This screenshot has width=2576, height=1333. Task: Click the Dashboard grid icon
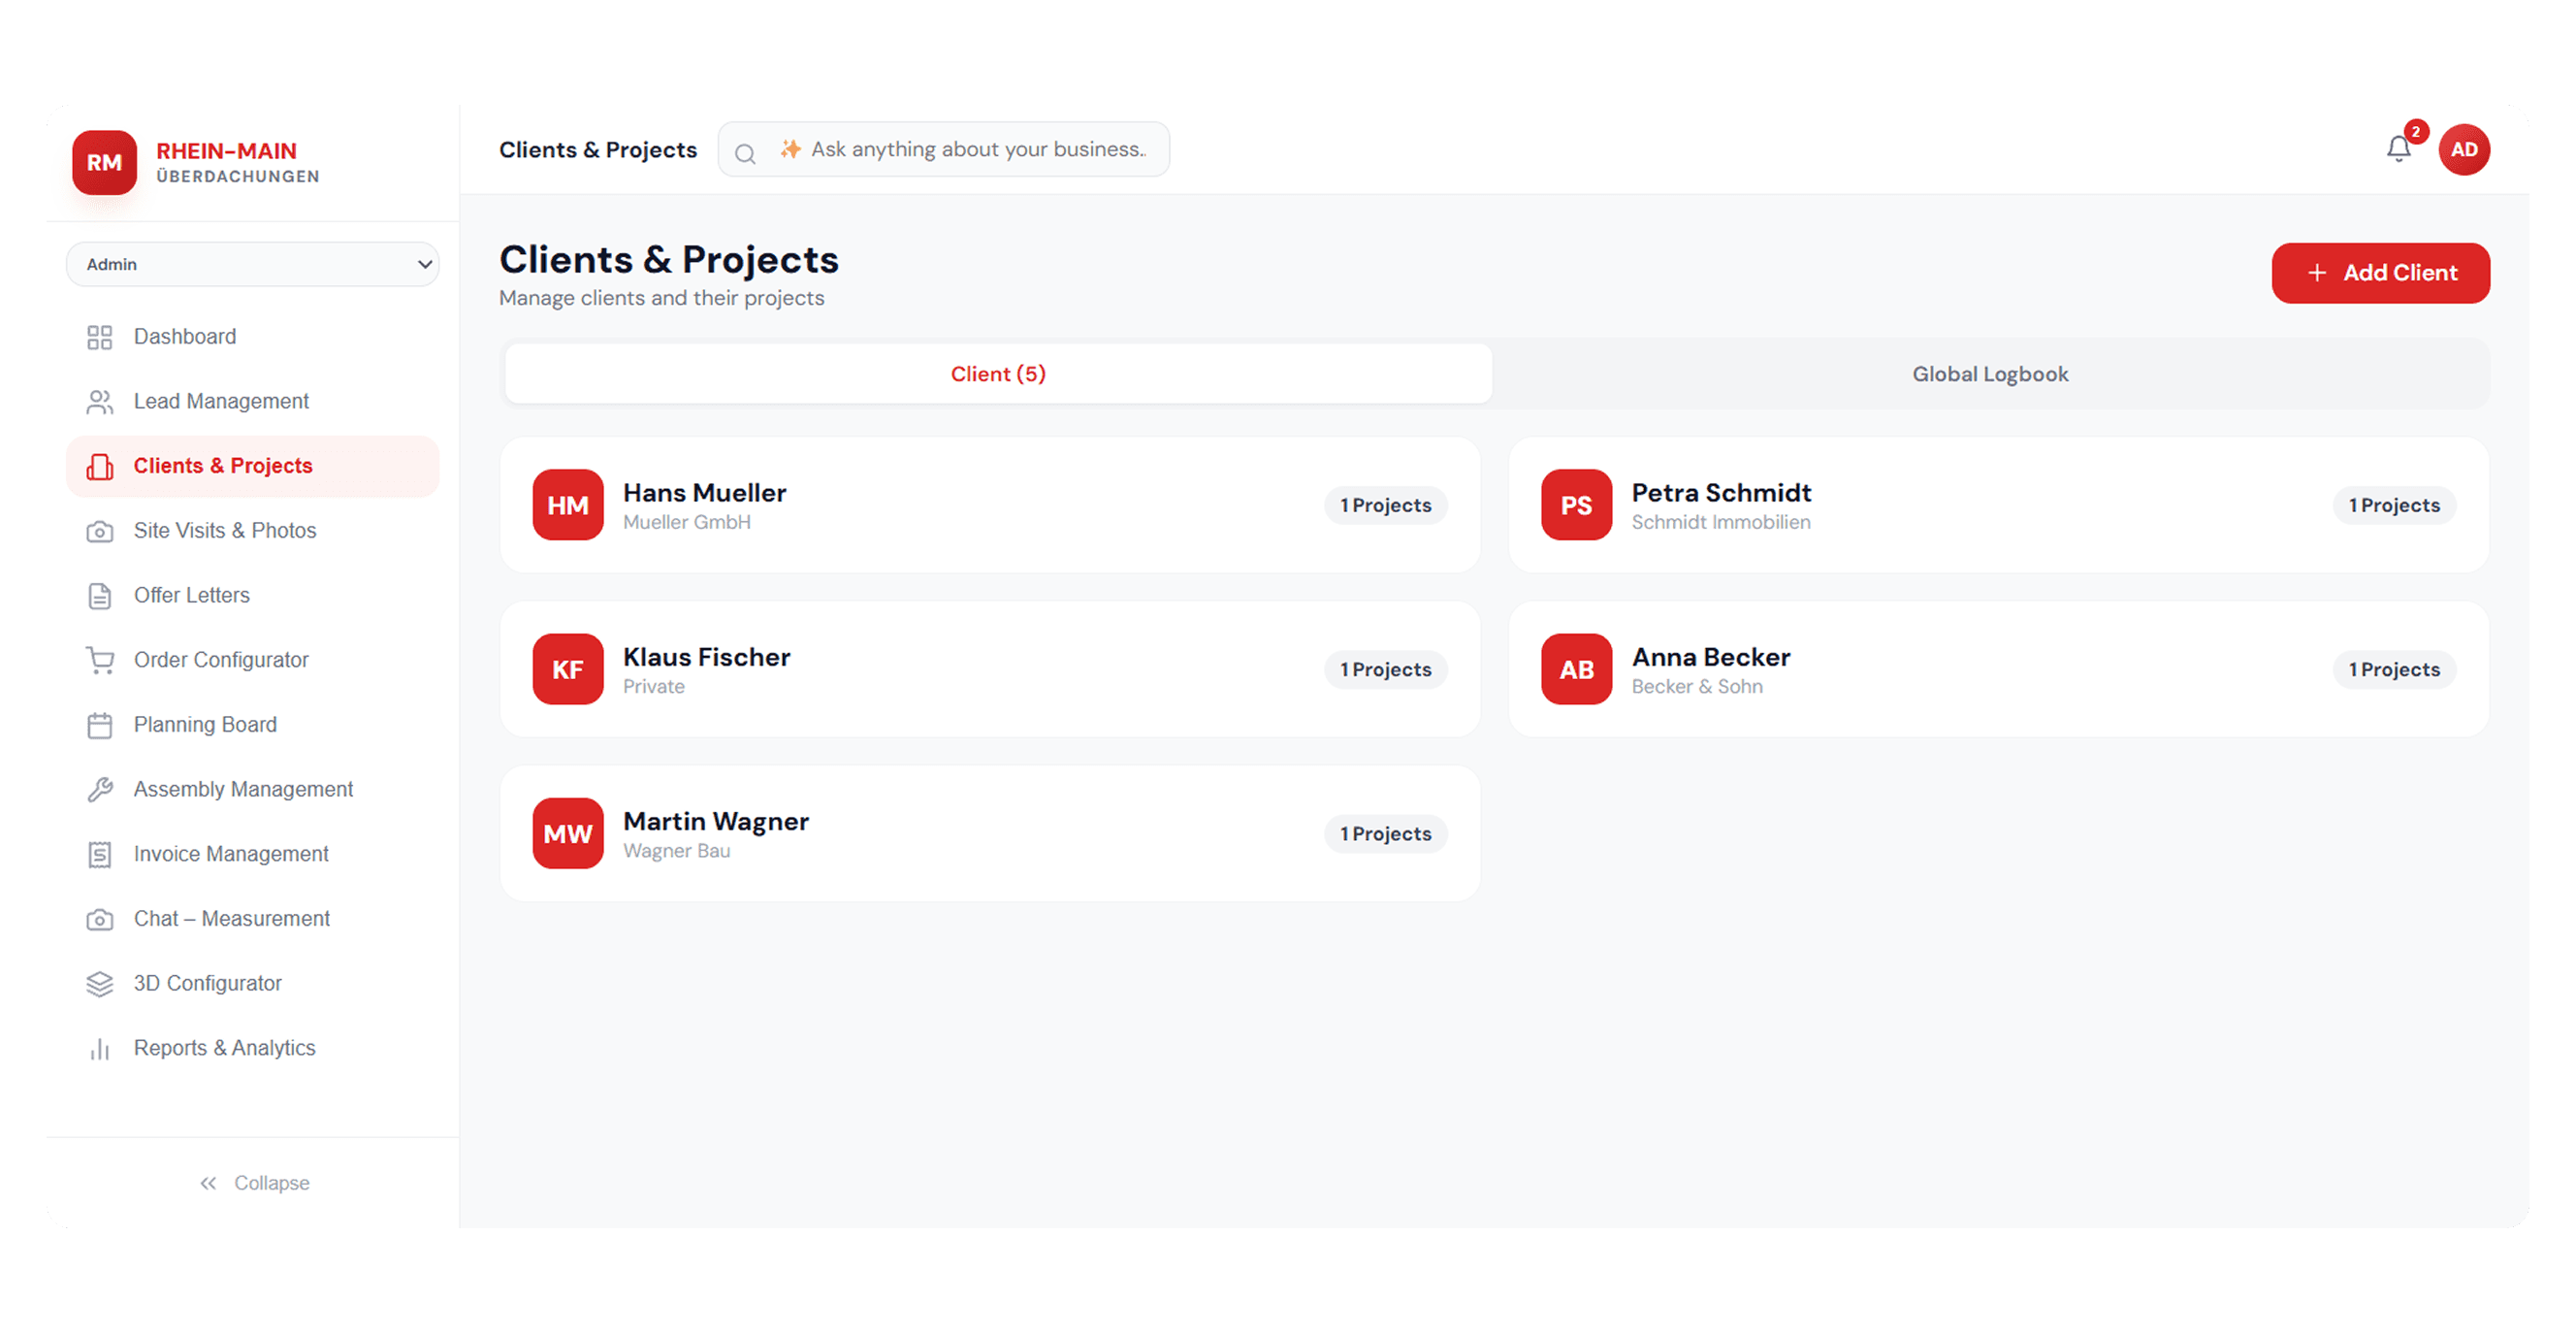point(100,337)
